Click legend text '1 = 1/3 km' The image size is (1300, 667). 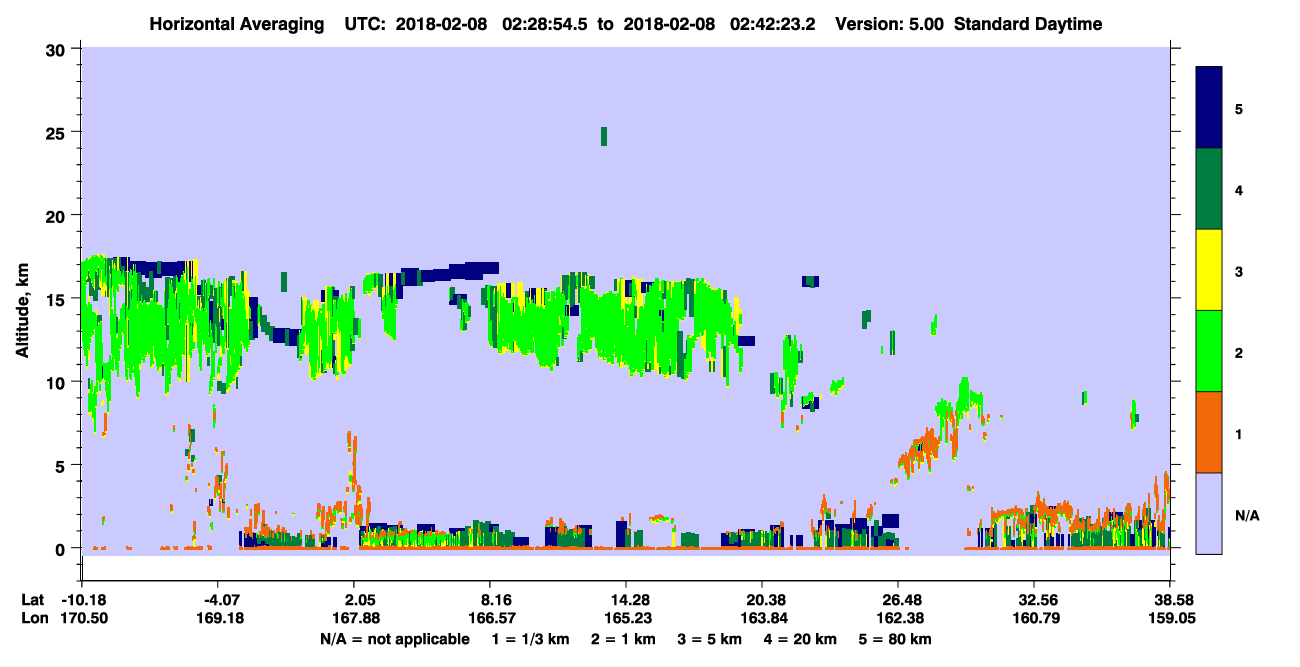tap(530, 638)
